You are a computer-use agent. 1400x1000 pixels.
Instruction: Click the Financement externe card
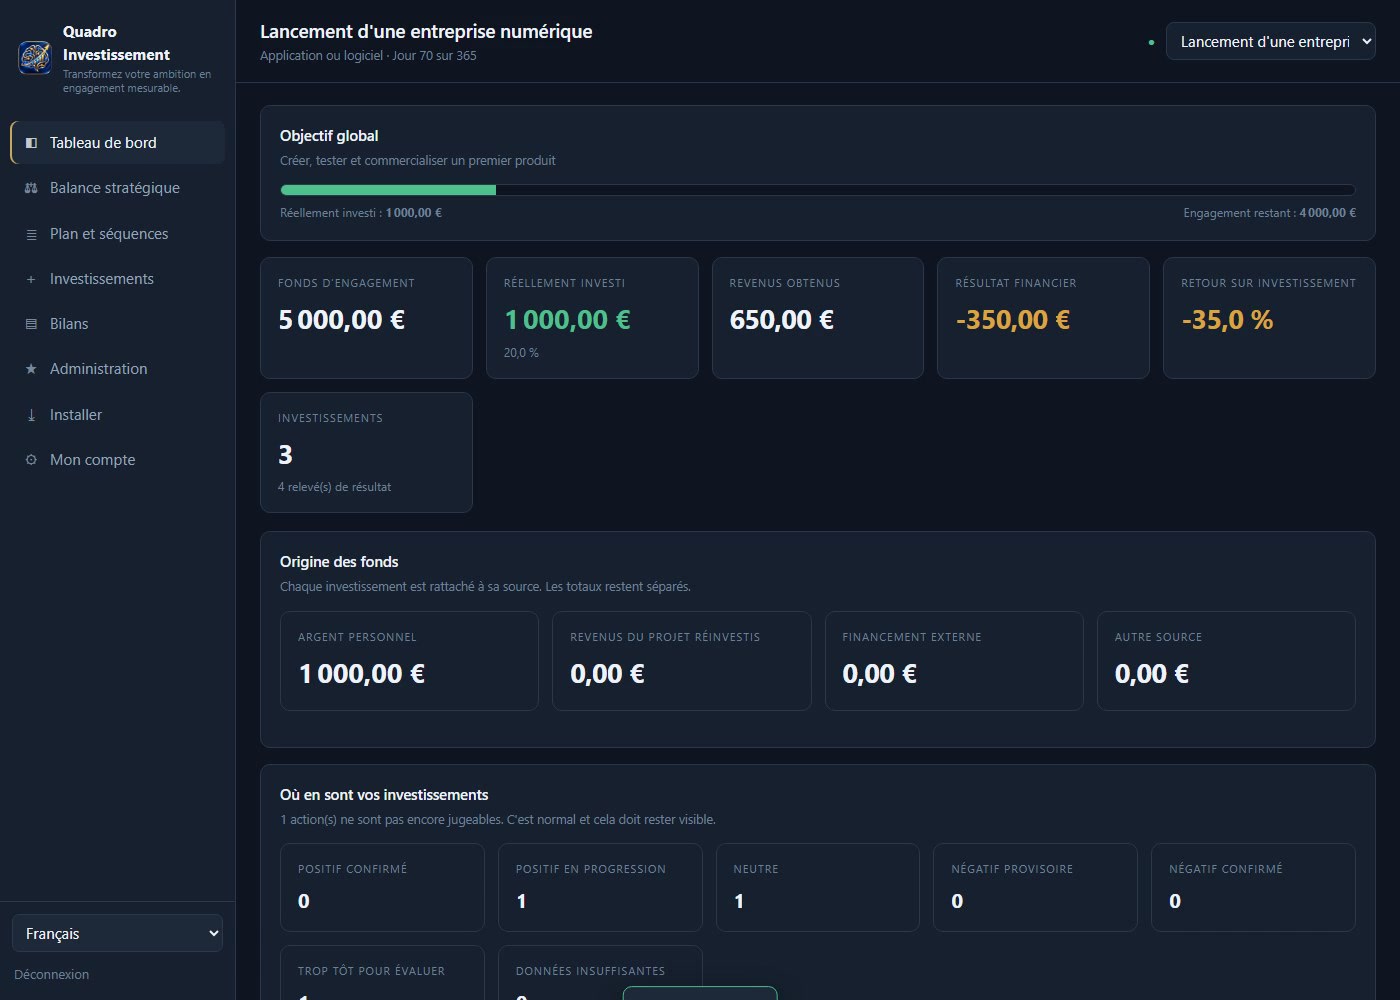tap(954, 661)
